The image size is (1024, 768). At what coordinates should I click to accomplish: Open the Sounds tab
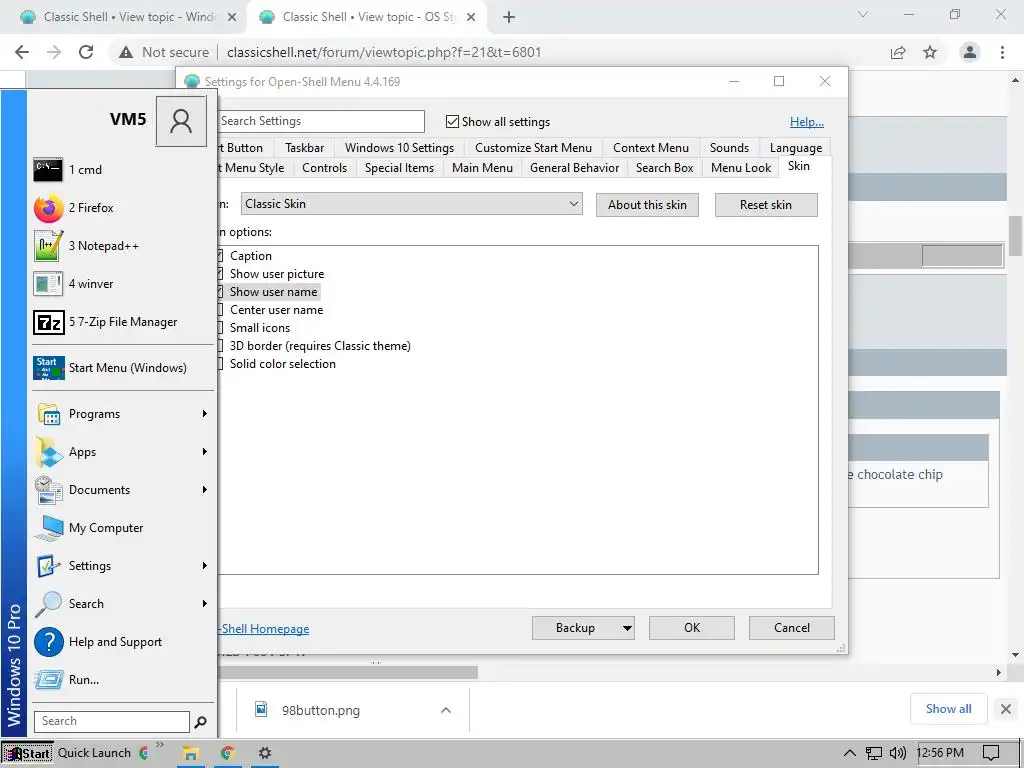click(x=729, y=148)
